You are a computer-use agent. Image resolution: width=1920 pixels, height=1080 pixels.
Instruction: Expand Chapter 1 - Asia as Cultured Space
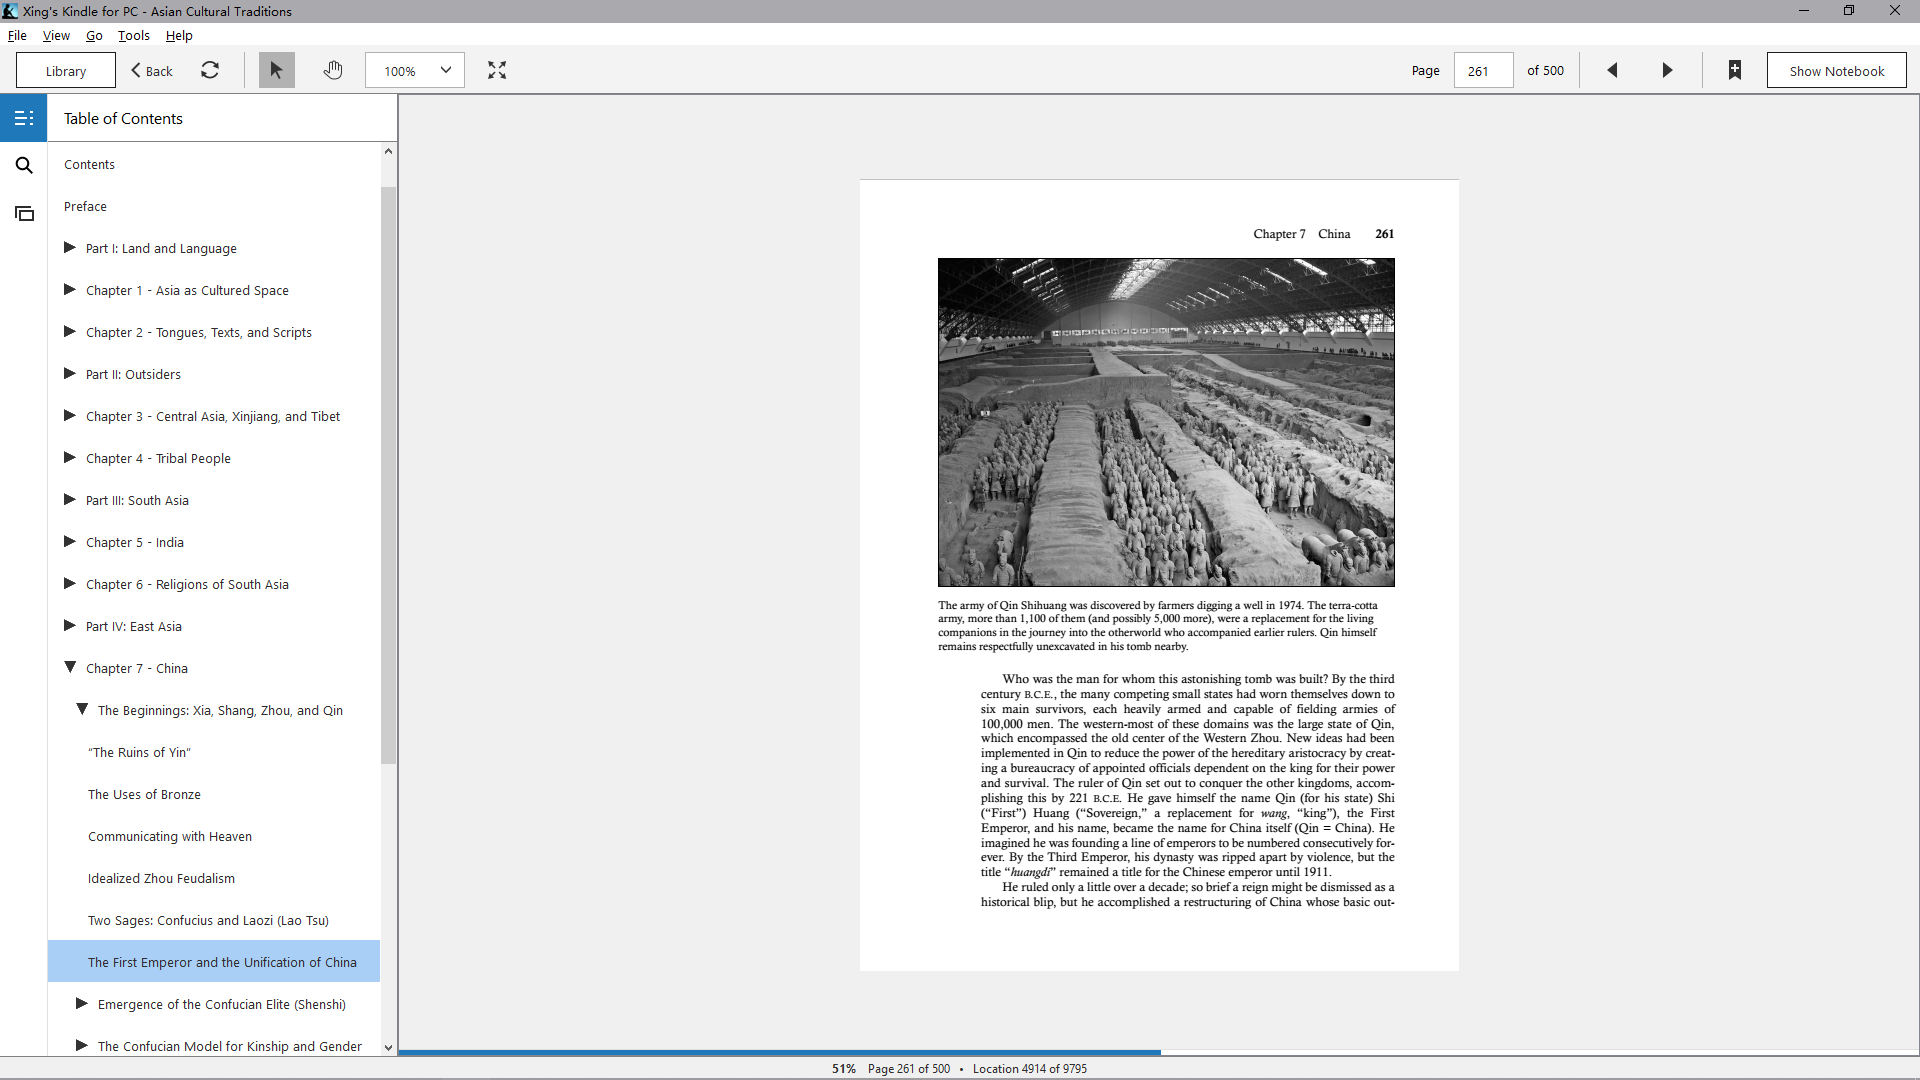70,290
